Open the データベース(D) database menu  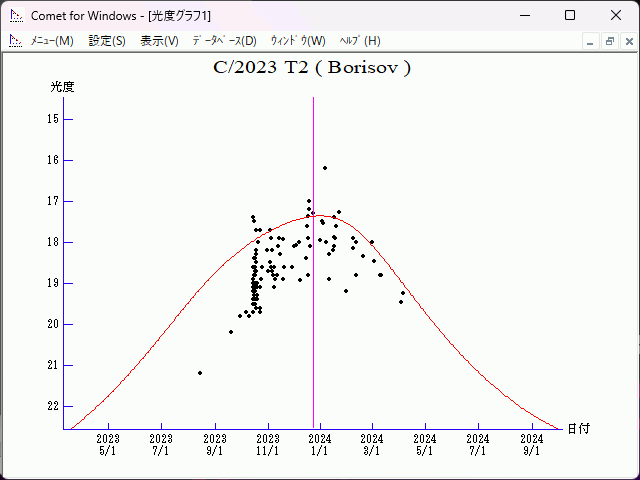[224, 41]
